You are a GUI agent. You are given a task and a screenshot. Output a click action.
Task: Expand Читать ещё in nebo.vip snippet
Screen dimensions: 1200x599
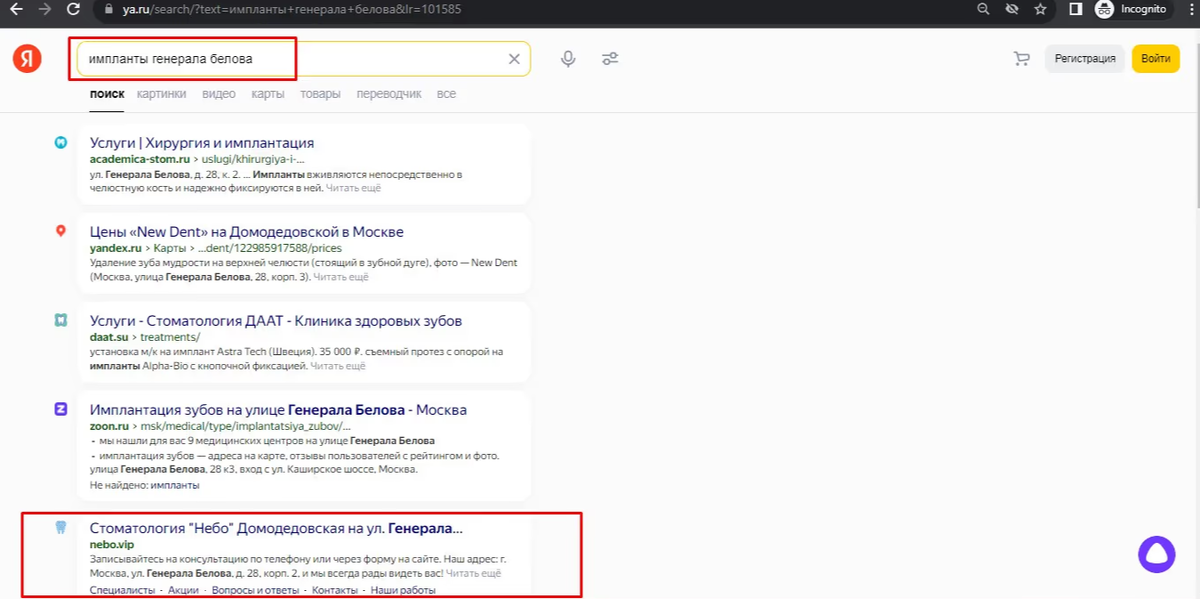pyautogui.click(x=474, y=574)
